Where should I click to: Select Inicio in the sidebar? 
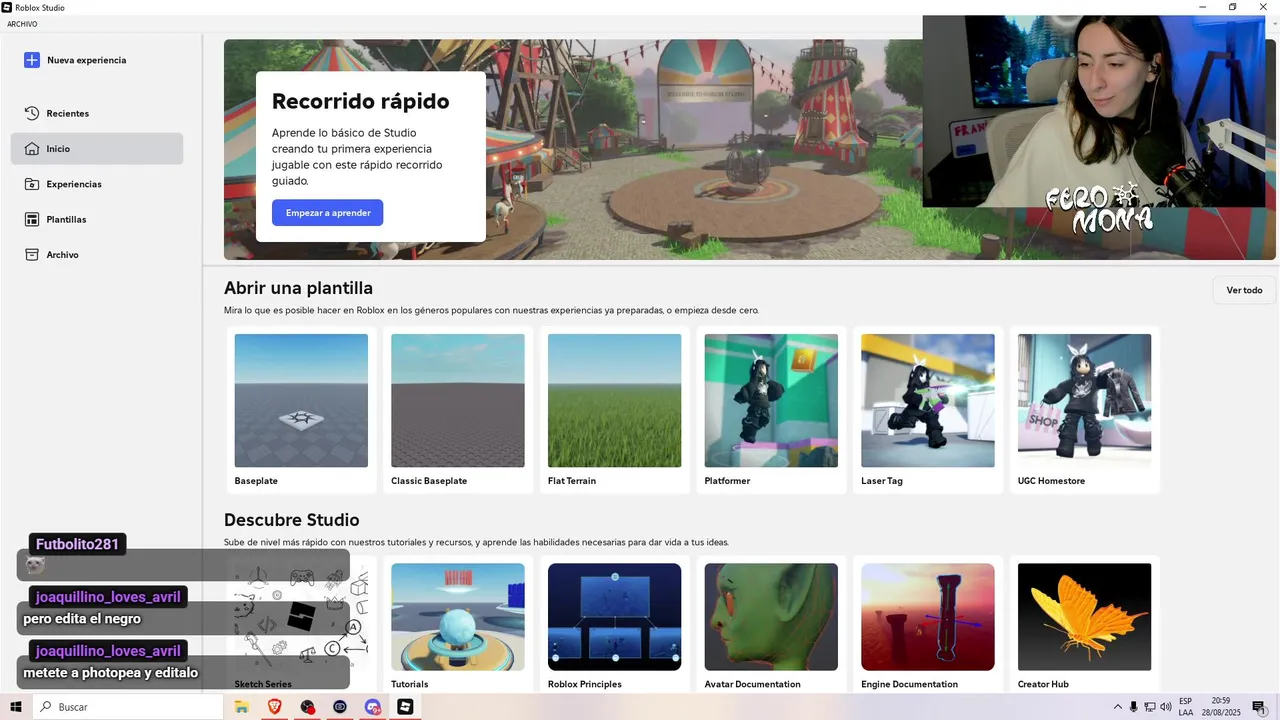tap(97, 148)
